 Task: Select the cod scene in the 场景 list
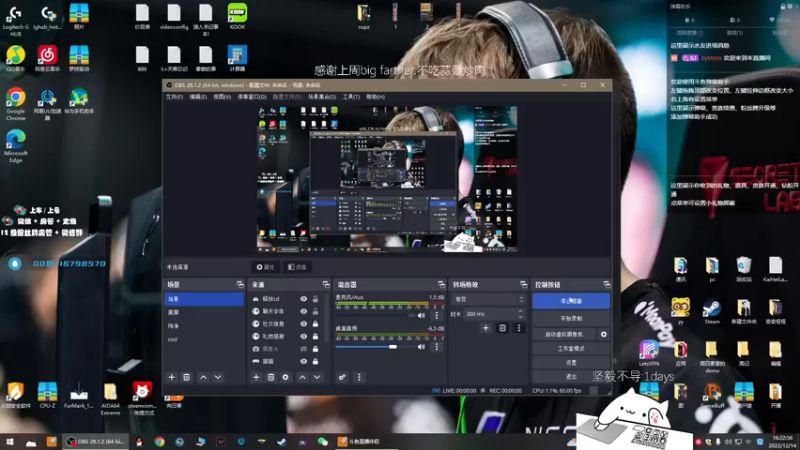204,339
